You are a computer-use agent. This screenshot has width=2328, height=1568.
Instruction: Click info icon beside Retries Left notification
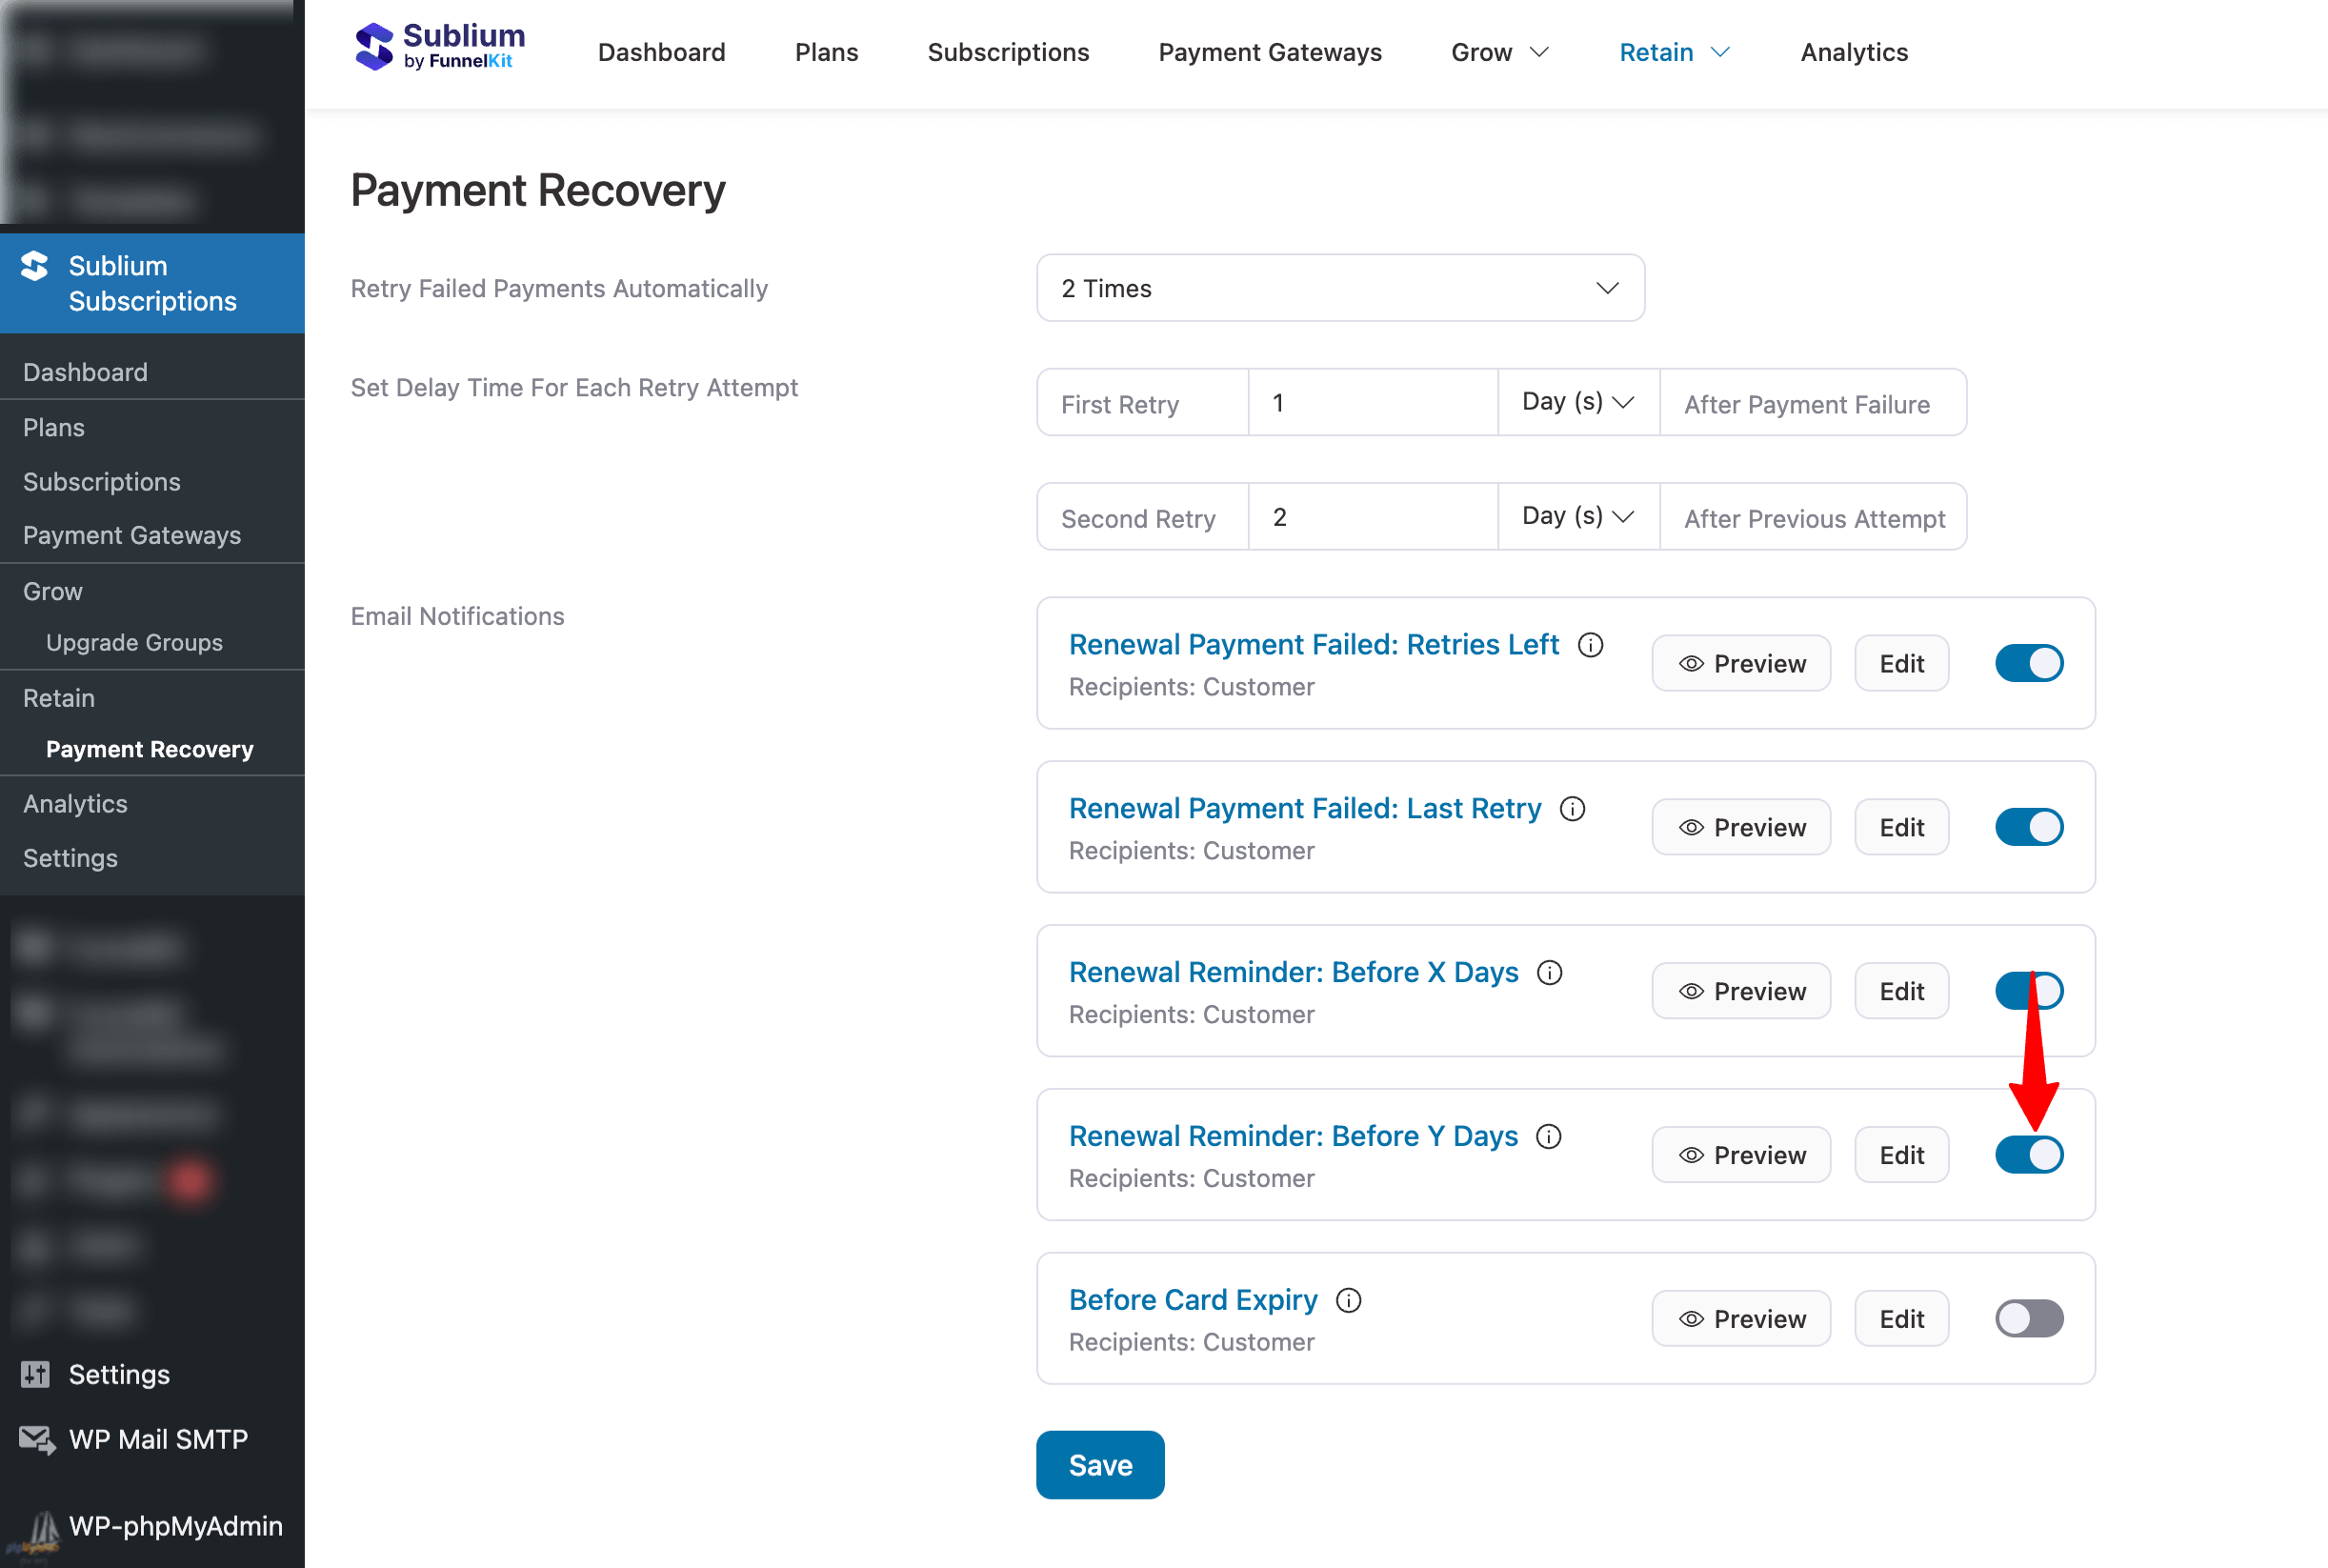coord(1590,645)
